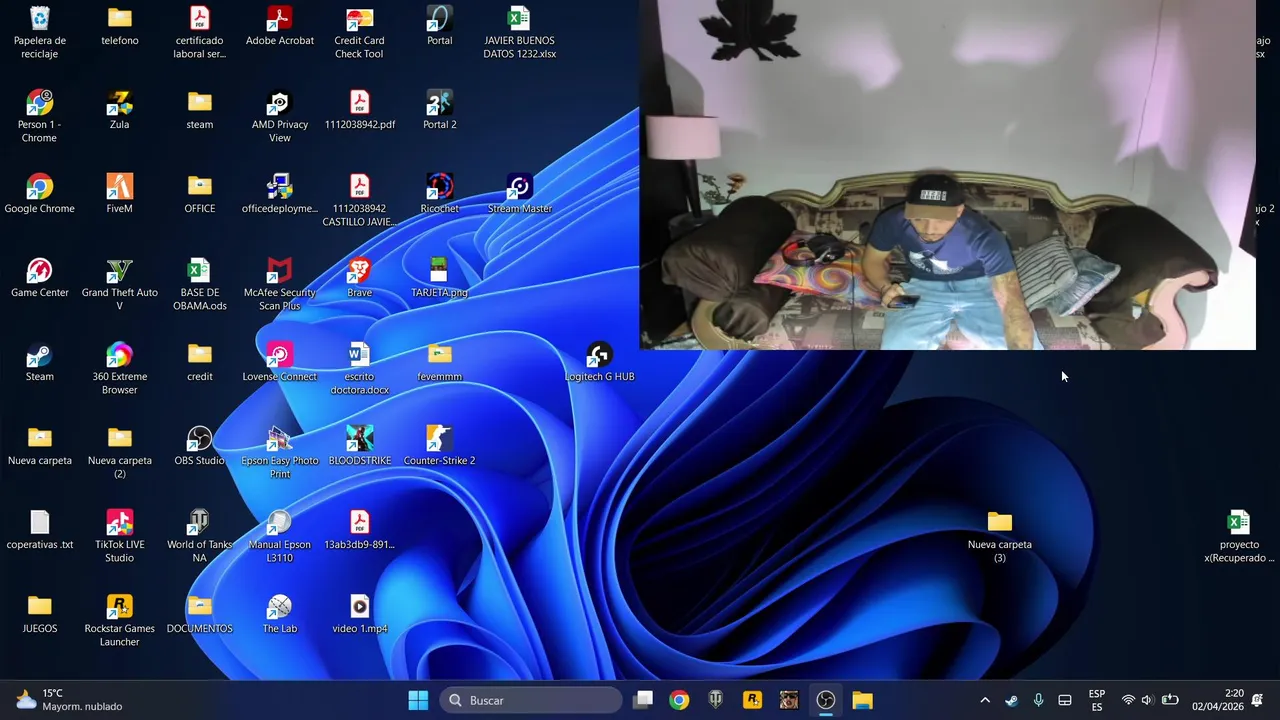Select the Steam desktop shortcut
Image resolution: width=1280 pixels, height=720 pixels.
(39, 362)
